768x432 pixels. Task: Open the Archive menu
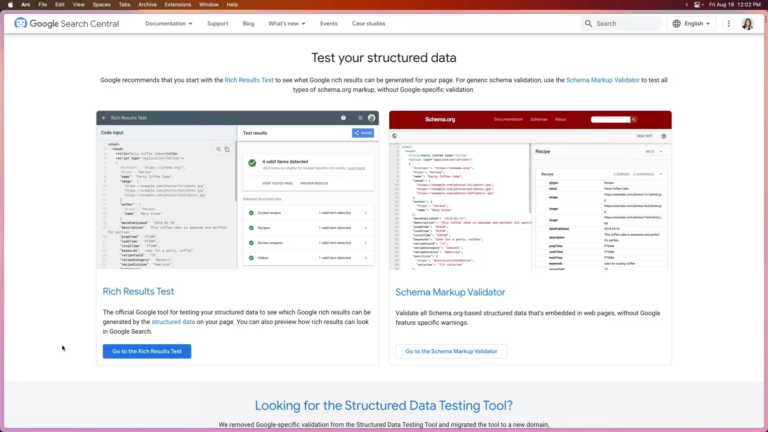coord(147,4)
